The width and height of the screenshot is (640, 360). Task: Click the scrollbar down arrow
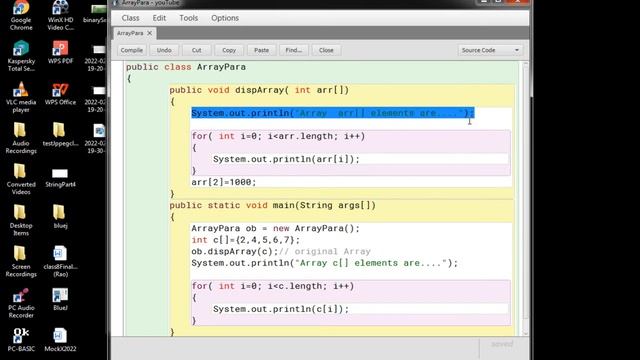[x=526, y=333]
